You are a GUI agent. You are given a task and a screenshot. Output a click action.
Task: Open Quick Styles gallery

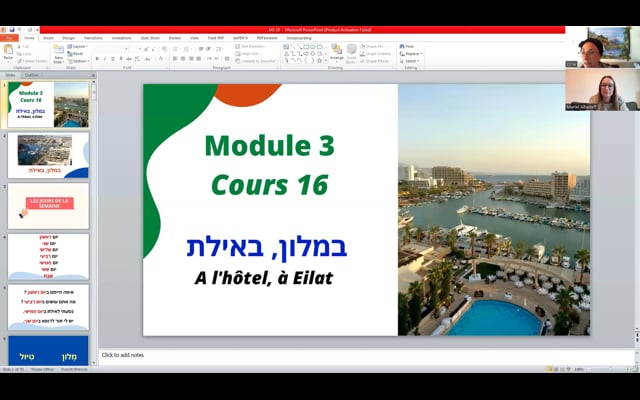click(x=351, y=53)
